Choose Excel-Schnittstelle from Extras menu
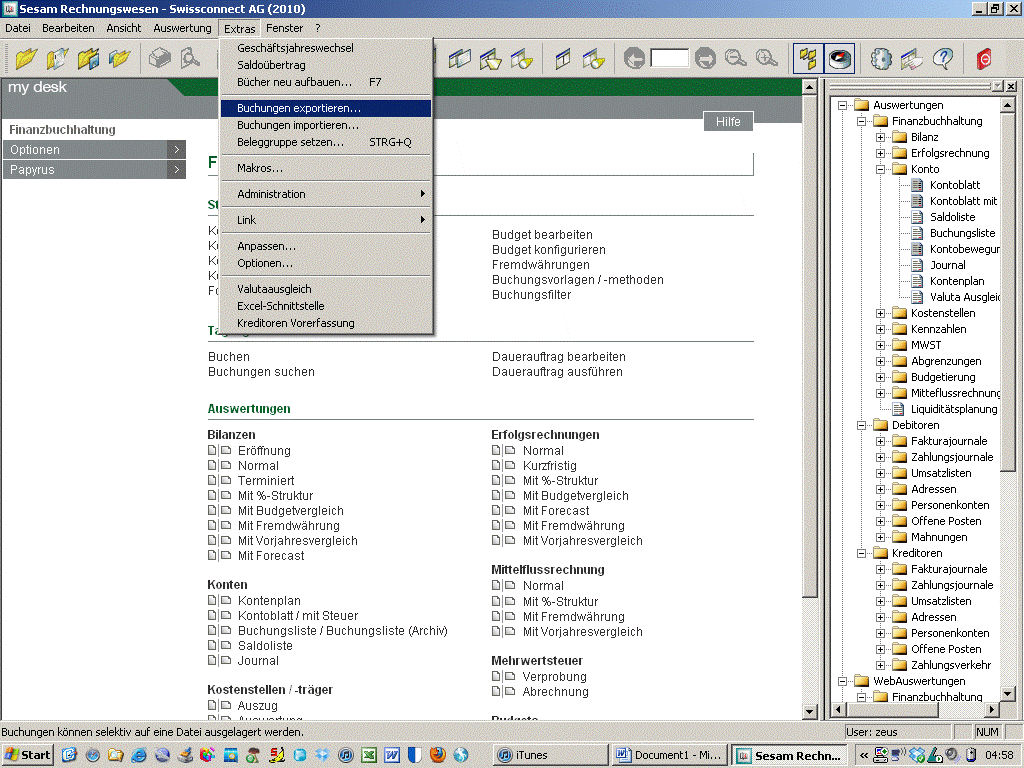This screenshot has width=1024, height=768. [281, 306]
